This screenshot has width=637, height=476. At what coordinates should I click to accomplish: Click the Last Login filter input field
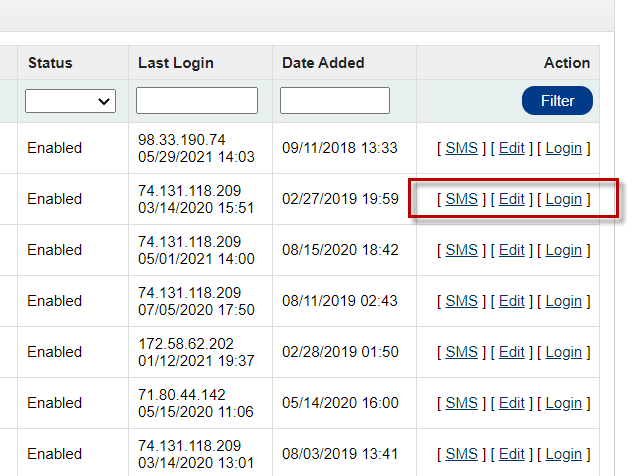(x=197, y=101)
